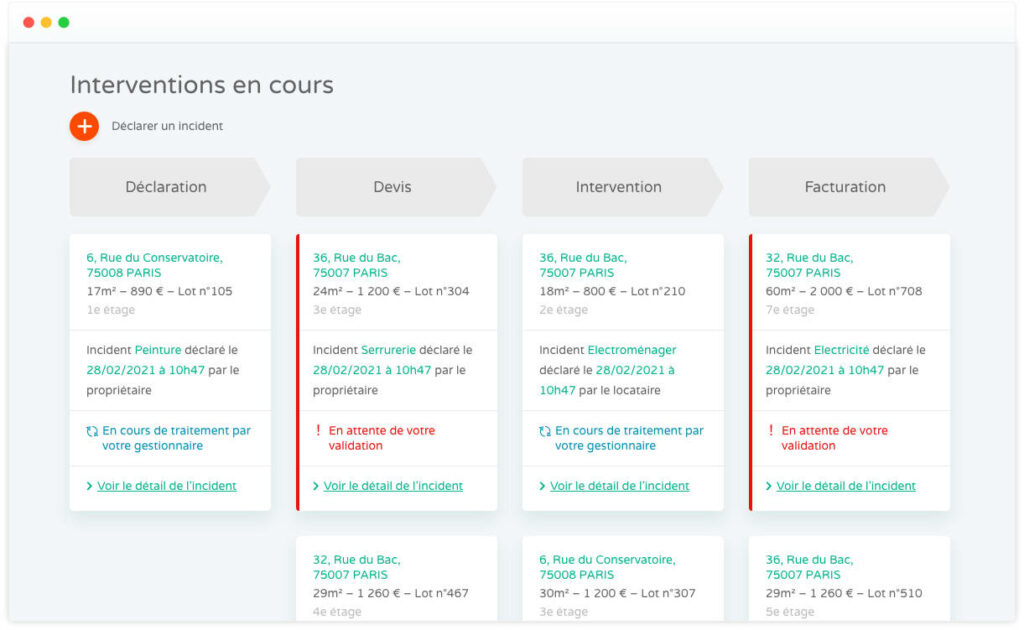Open incident detail link for Lot n°304
Screen dimensions: 1024x630
(x=393, y=486)
